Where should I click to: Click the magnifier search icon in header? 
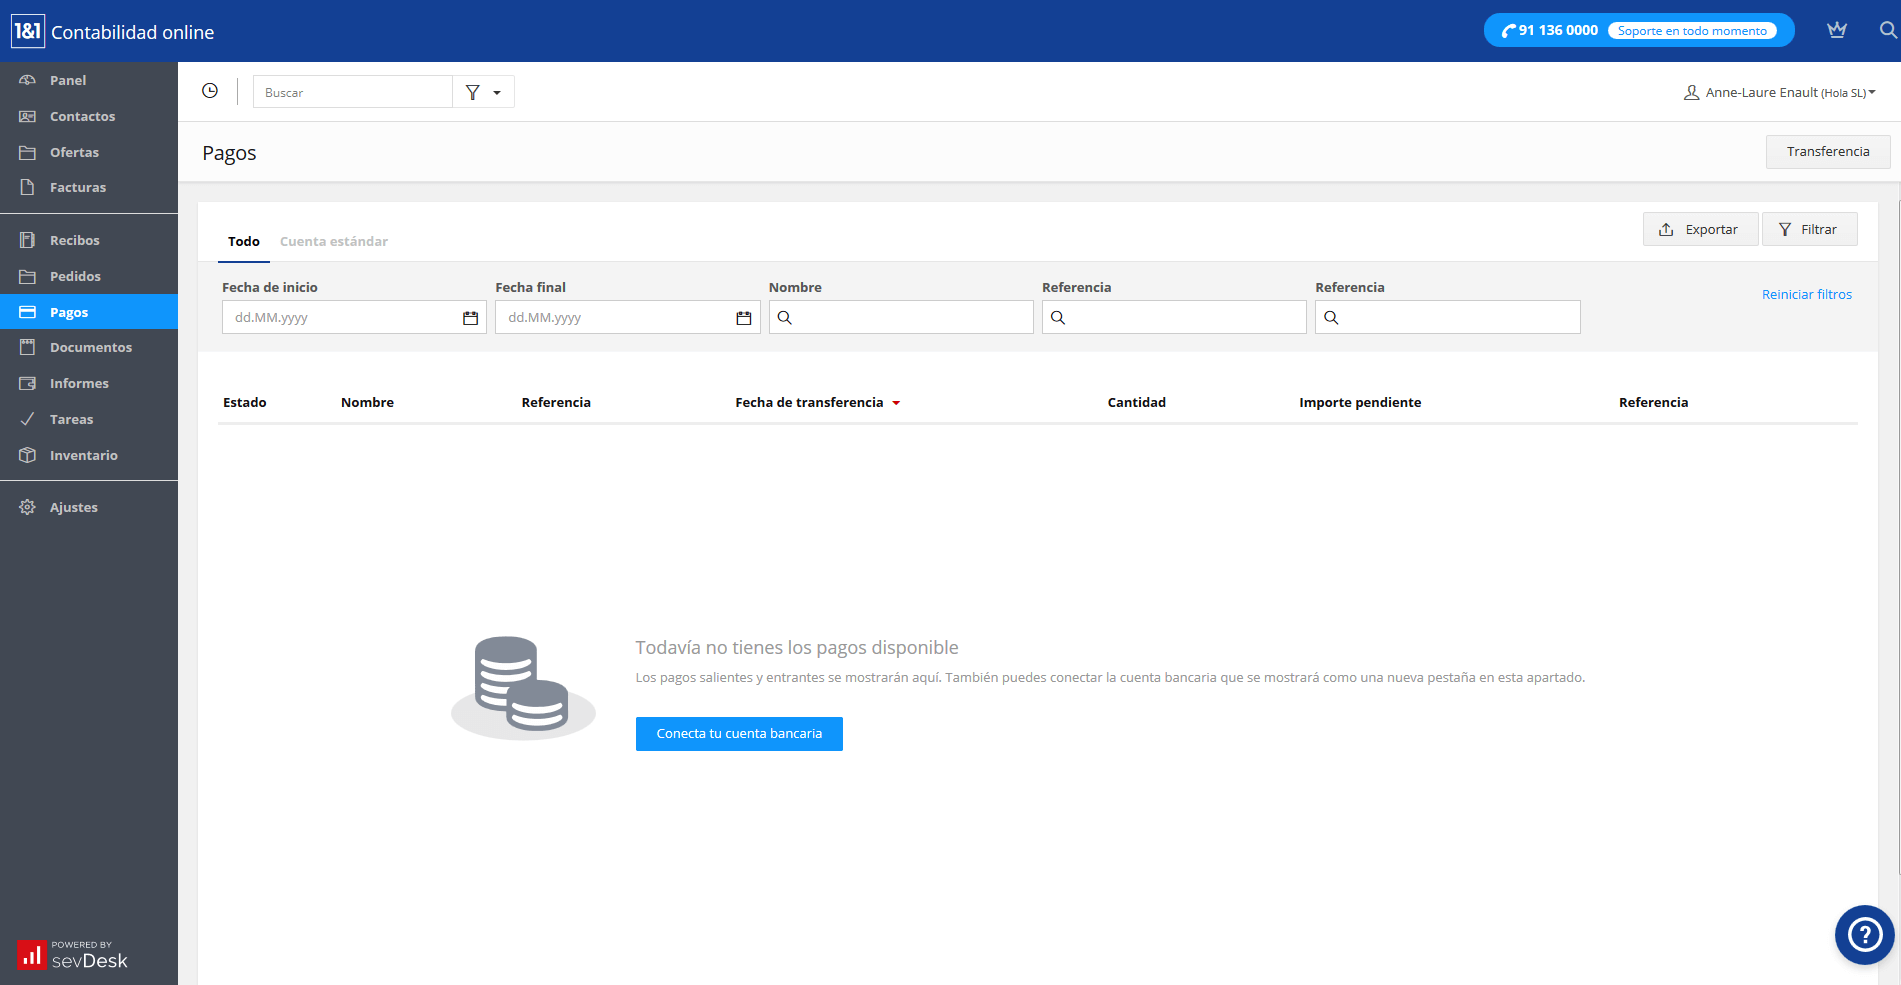click(1887, 30)
